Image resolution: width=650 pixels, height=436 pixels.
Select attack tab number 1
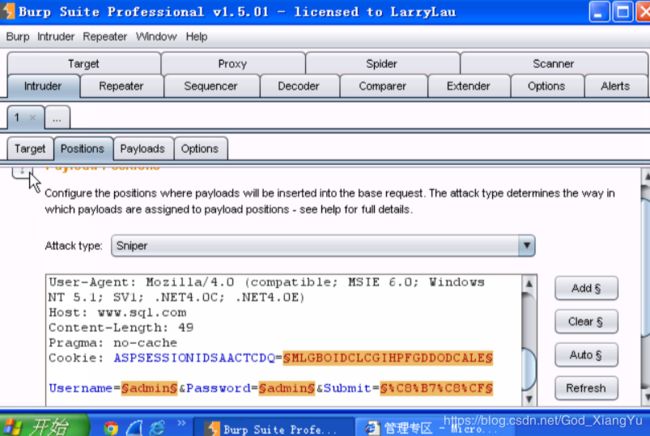coord(17,118)
